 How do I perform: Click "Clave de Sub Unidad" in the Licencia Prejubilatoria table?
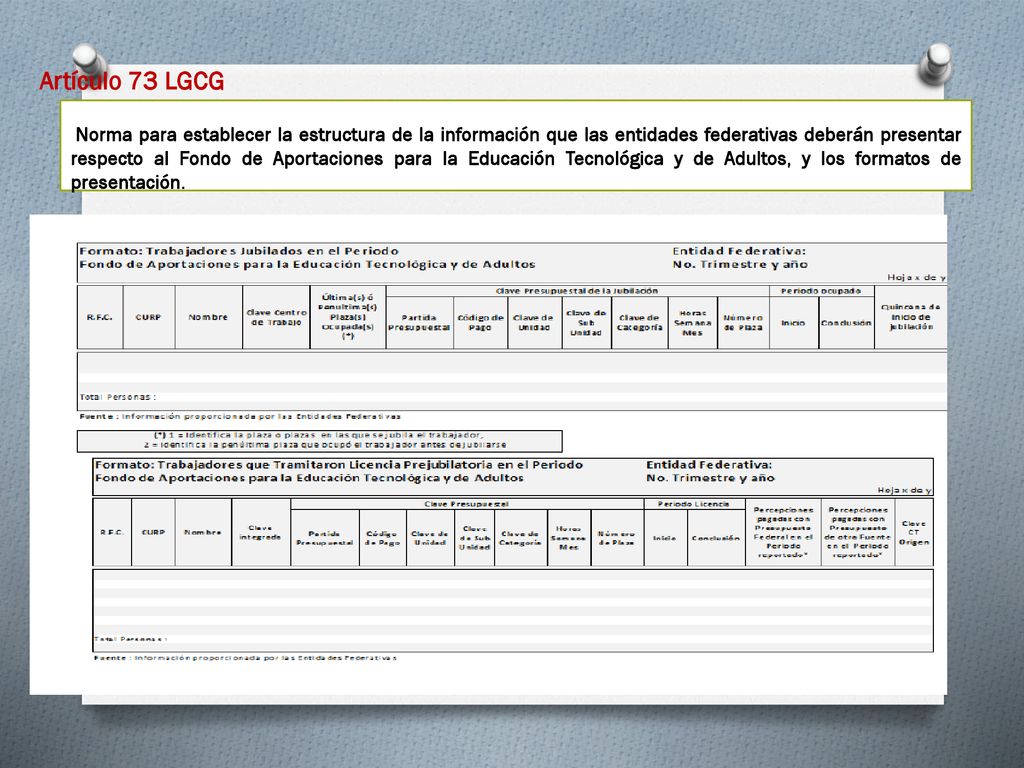pos(475,538)
